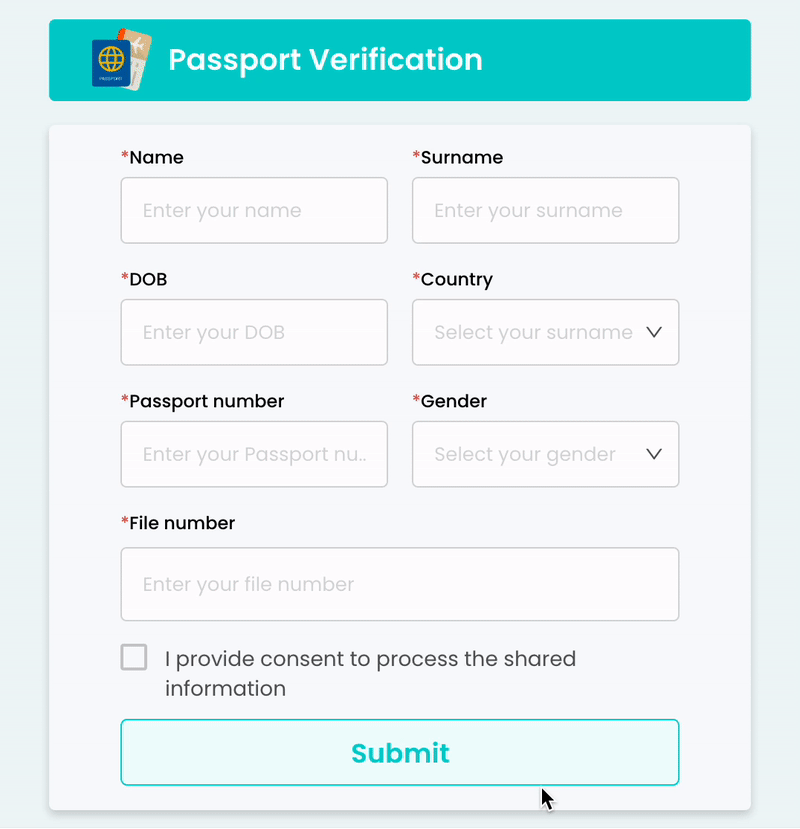Open the Gender dropdown

[x=533, y=455]
